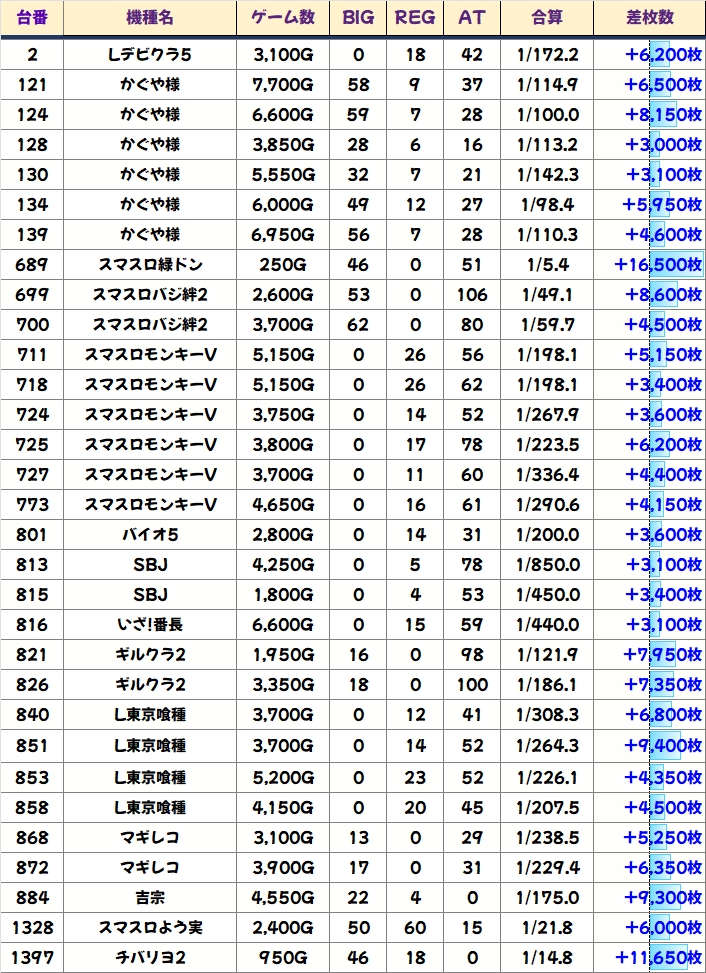The width and height of the screenshot is (706, 973).
Task: Click the AT column header
Action: click(471, 18)
